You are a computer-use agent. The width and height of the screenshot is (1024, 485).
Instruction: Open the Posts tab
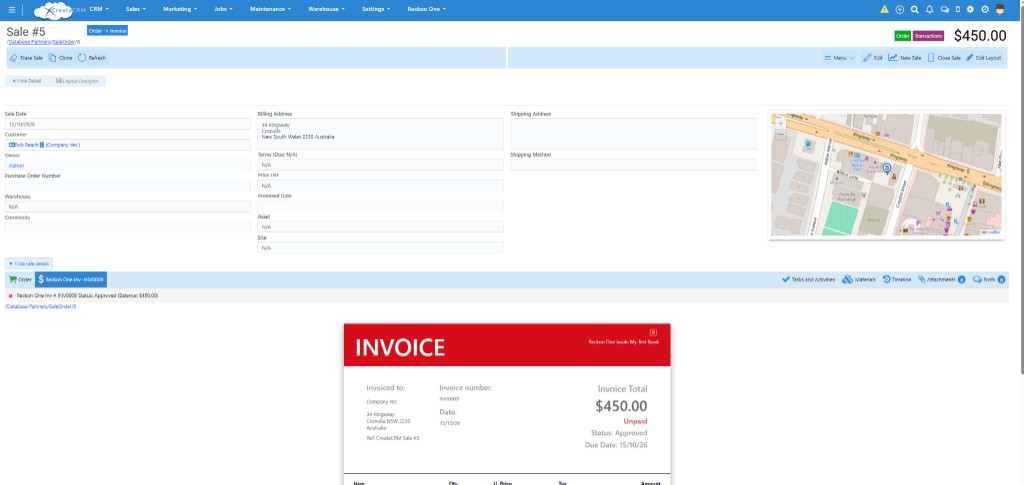[x=989, y=279]
